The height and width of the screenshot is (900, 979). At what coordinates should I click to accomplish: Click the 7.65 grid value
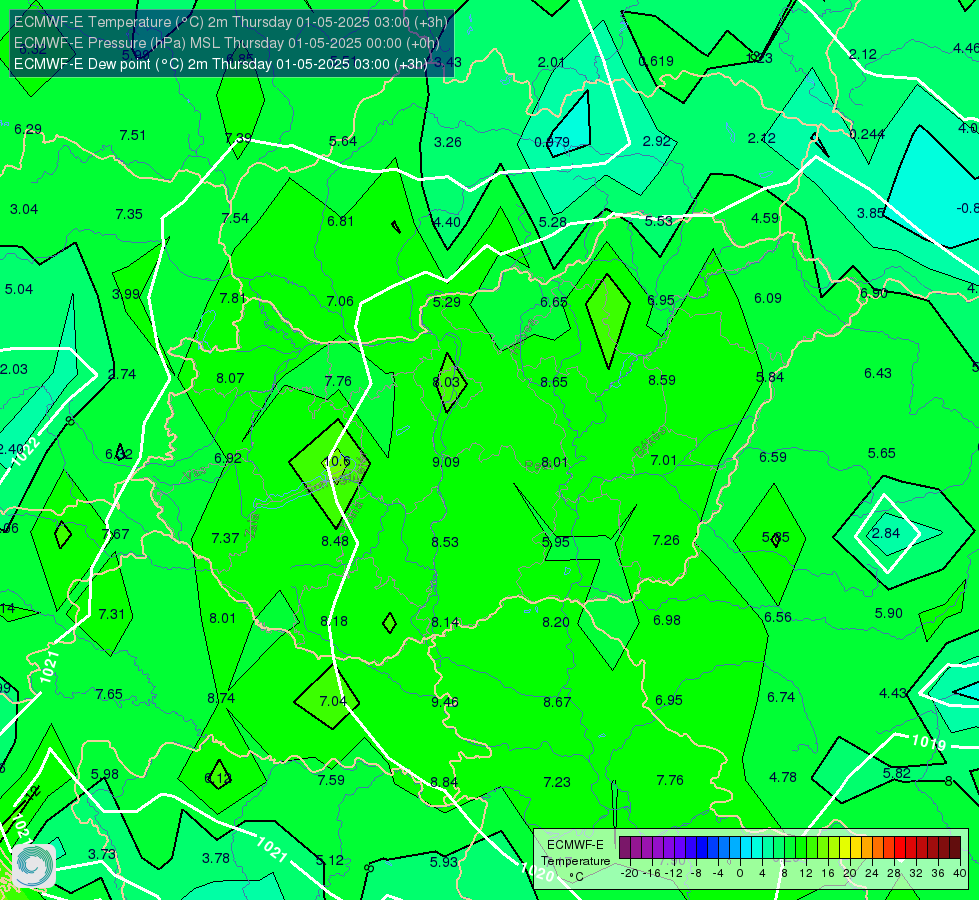click(x=109, y=695)
